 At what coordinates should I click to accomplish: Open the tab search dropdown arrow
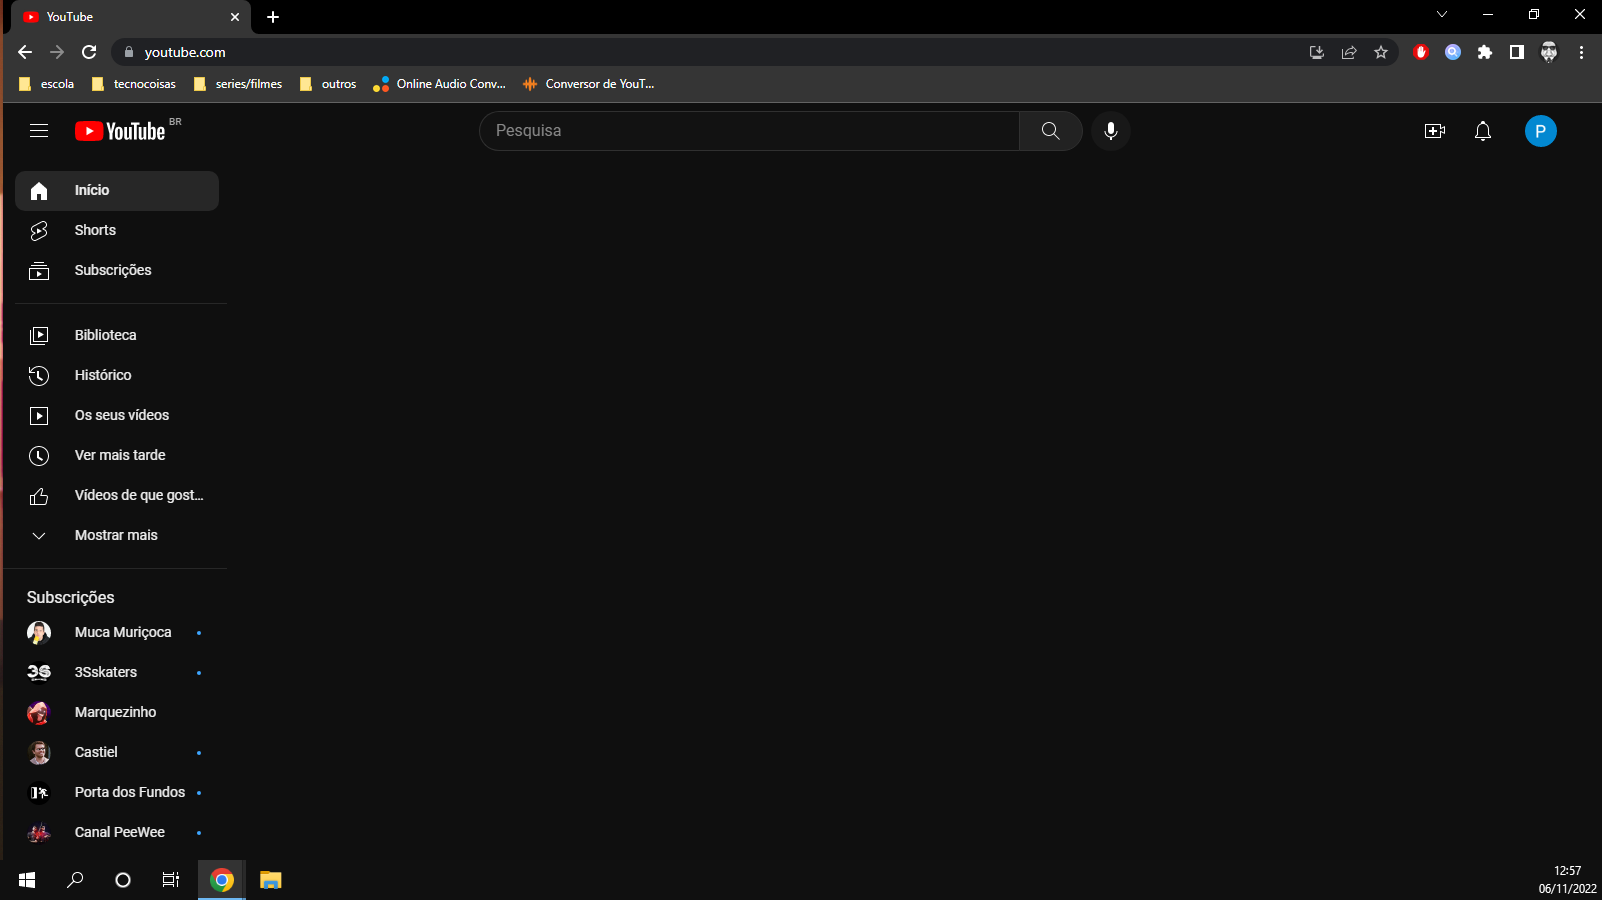click(1441, 14)
